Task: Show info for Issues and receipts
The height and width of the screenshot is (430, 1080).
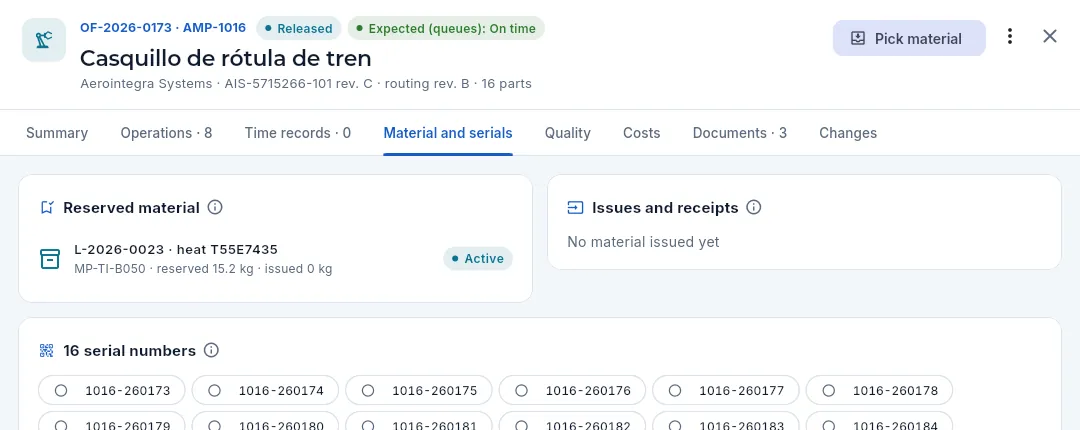Action: click(754, 207)
